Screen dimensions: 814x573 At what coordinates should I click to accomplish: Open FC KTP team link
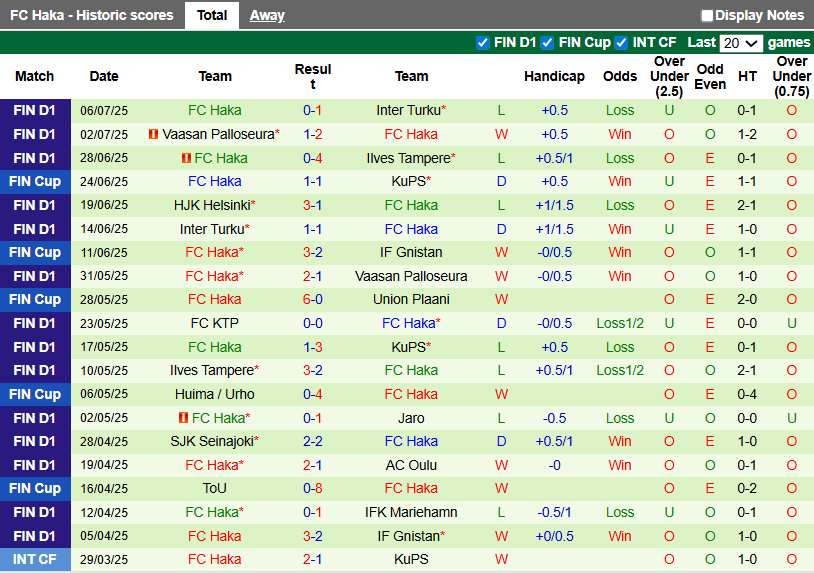pyautogui.click(x=214, y=323)
